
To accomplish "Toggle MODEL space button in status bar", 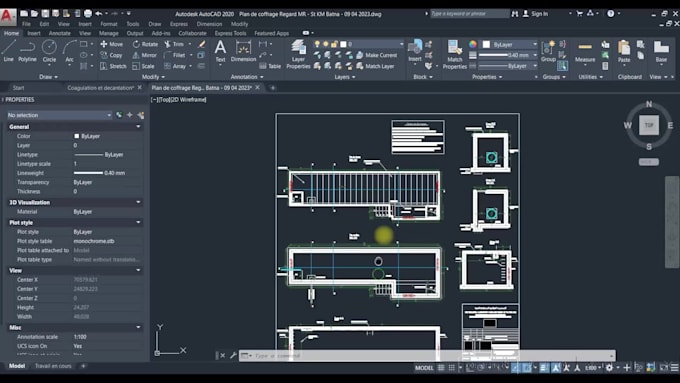I will click(424, 368).
